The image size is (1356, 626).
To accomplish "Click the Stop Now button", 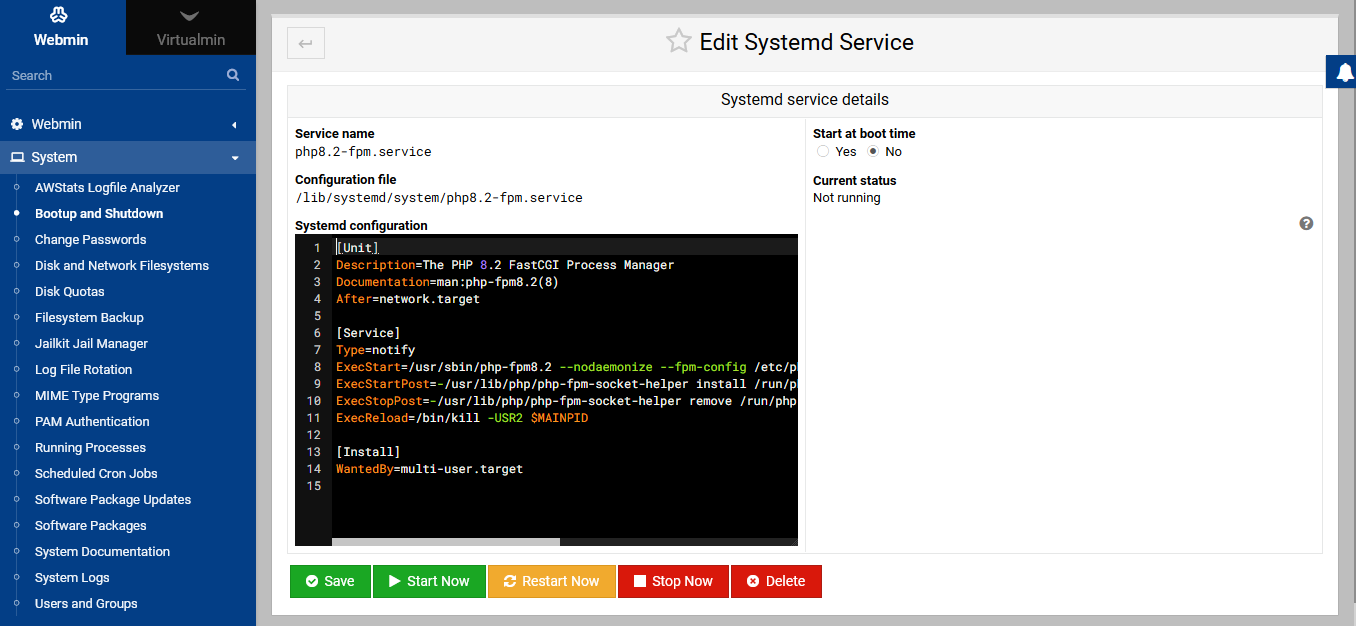I will click(673, 581).
